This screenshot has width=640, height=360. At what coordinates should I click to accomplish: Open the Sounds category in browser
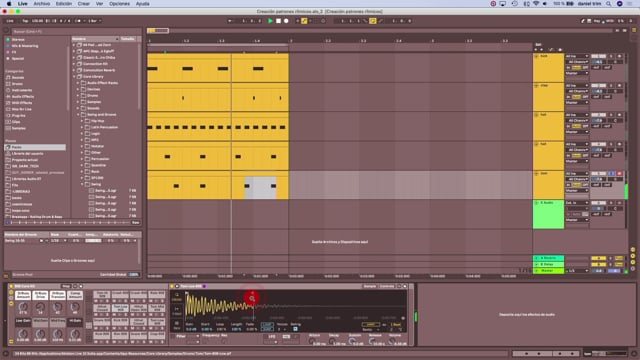[18, 78]
